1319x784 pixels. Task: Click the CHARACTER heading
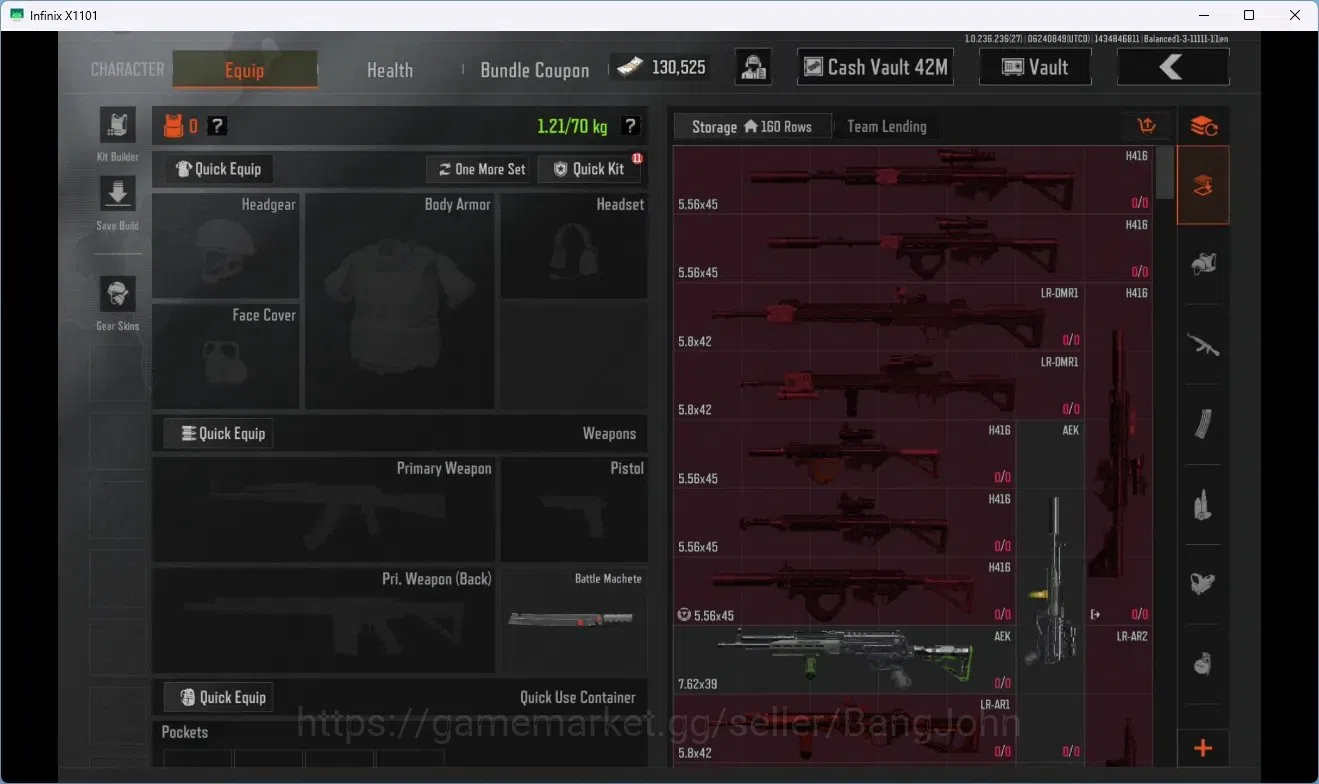pos(127,69)
